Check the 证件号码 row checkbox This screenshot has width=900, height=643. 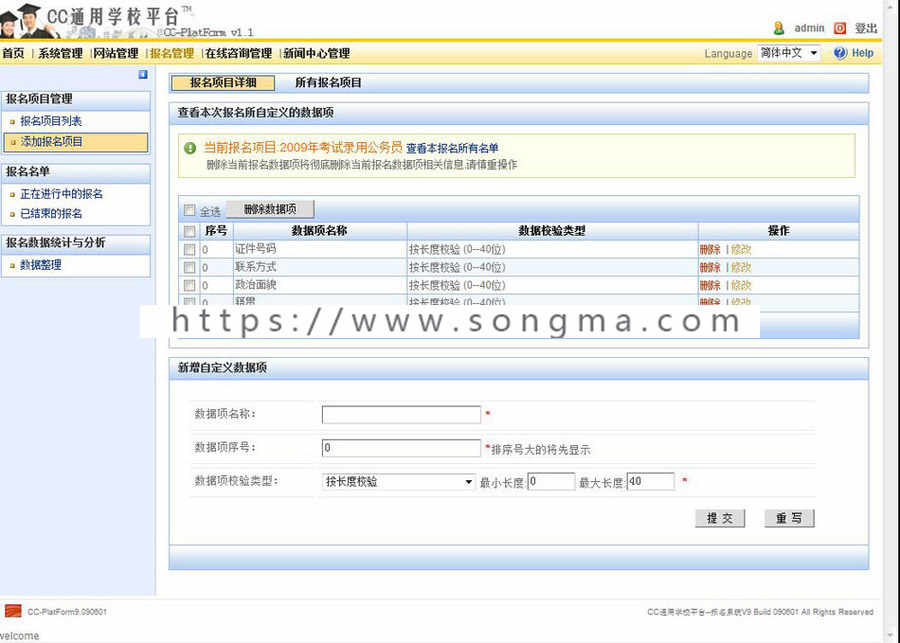click(189, 250)
